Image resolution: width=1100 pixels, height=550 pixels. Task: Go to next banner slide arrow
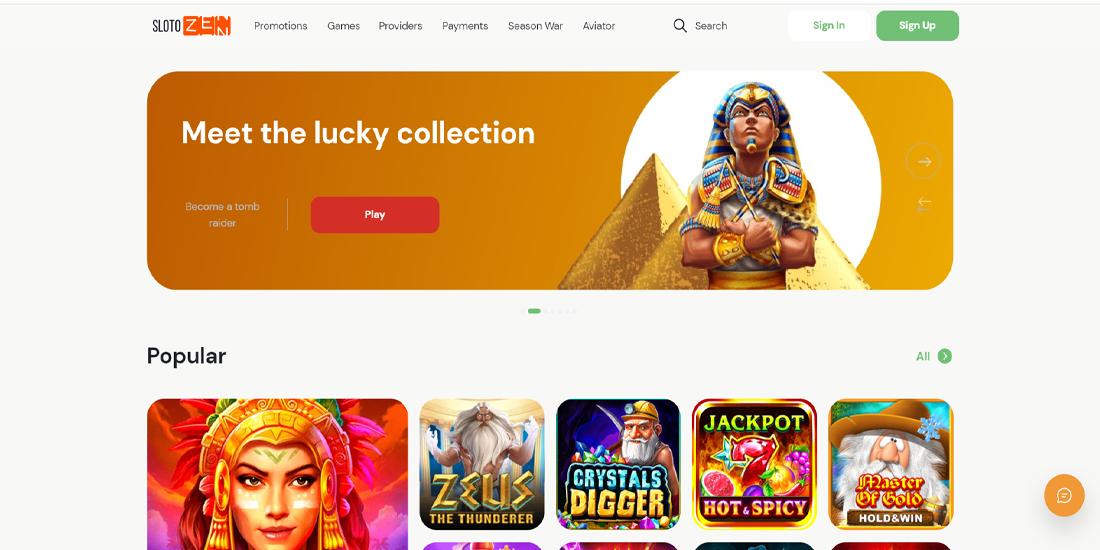(x=923, y=161)
